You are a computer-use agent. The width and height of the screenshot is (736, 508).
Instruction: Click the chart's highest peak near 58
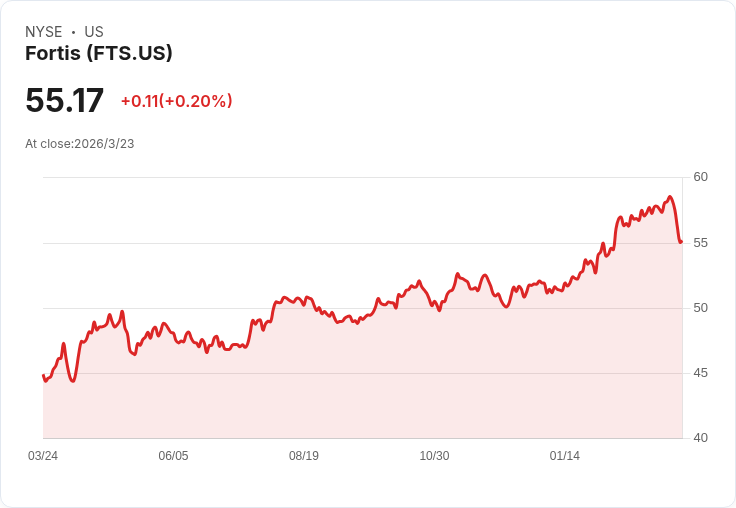[670, 197]
